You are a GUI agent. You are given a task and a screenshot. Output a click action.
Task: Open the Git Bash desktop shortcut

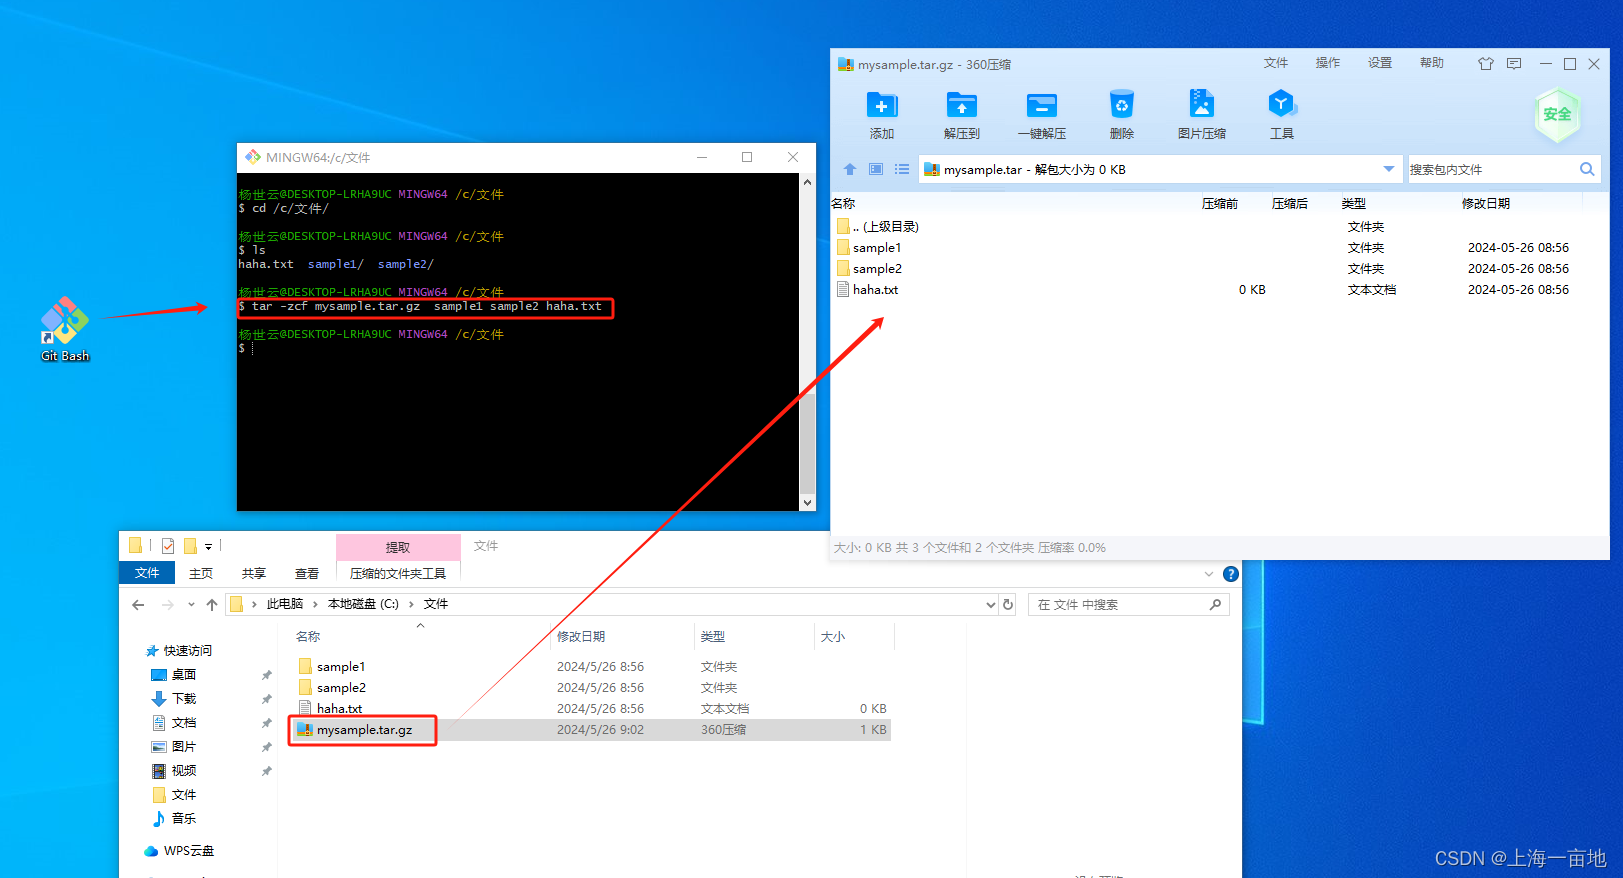click(65, 329)
